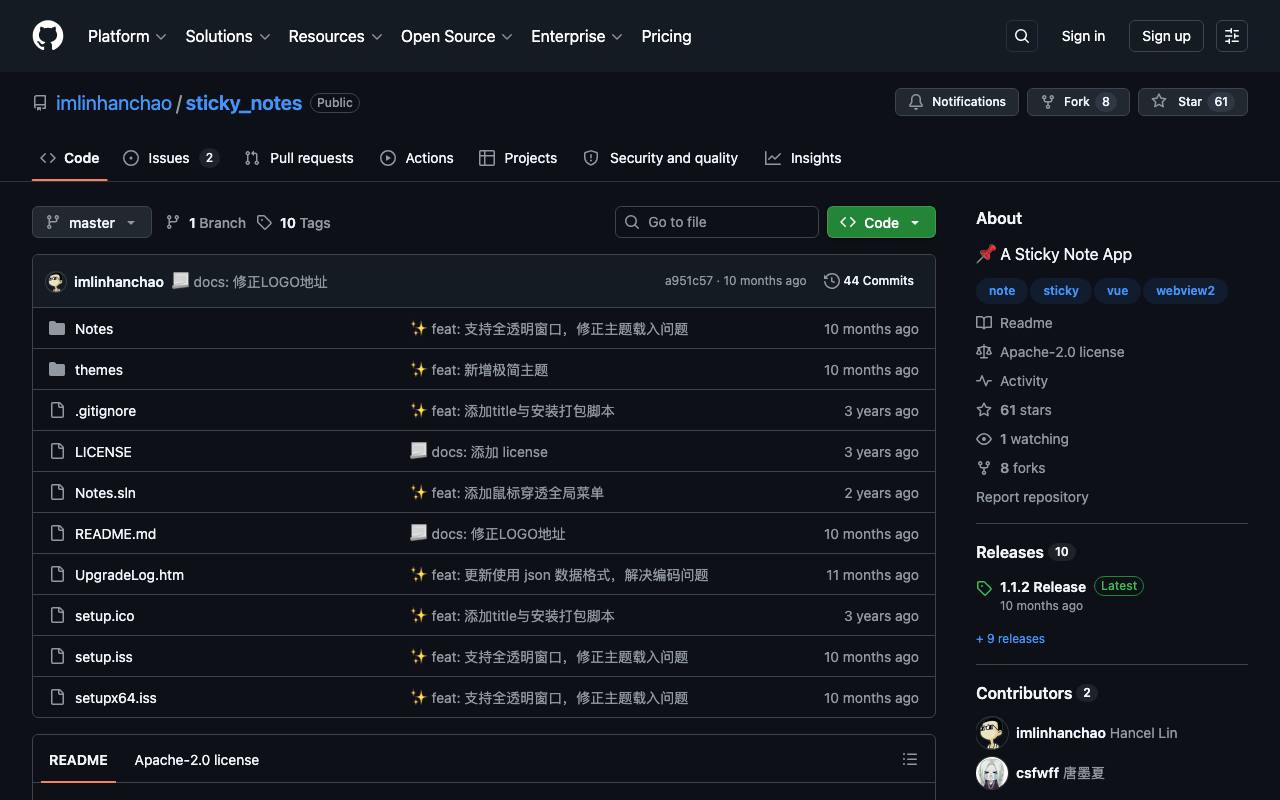Open the 1 Branch link
The height and width of the screenshot is (800, 1280).
[206, 223]
